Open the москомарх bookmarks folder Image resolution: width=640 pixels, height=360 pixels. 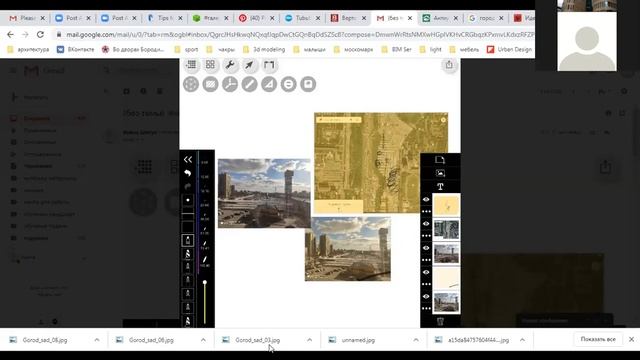(353, 49)
